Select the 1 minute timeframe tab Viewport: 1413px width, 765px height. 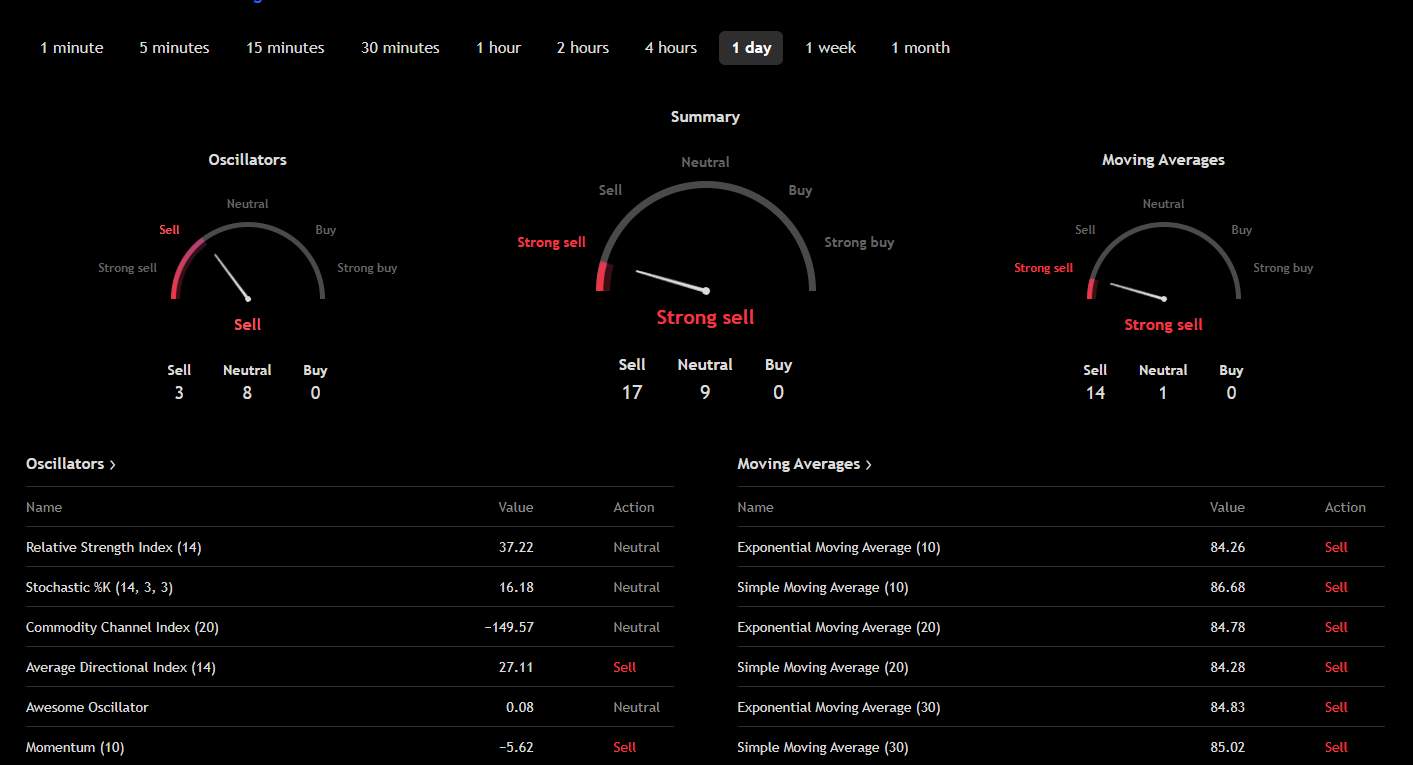[72, 48]
